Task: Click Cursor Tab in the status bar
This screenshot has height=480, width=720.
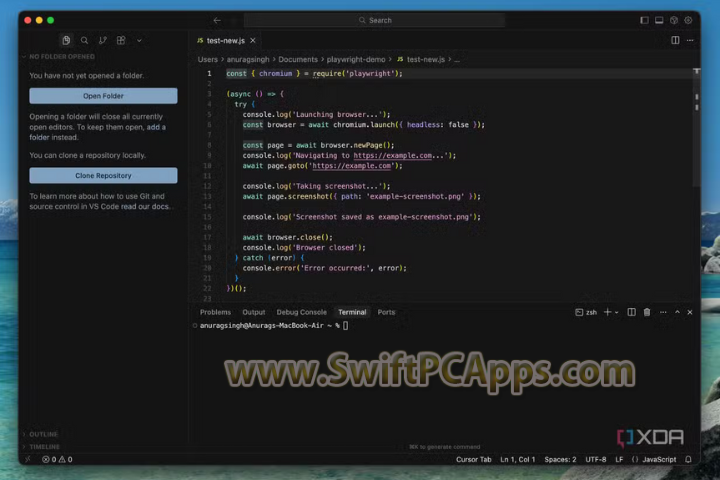Action: click(x=473, y=459)
